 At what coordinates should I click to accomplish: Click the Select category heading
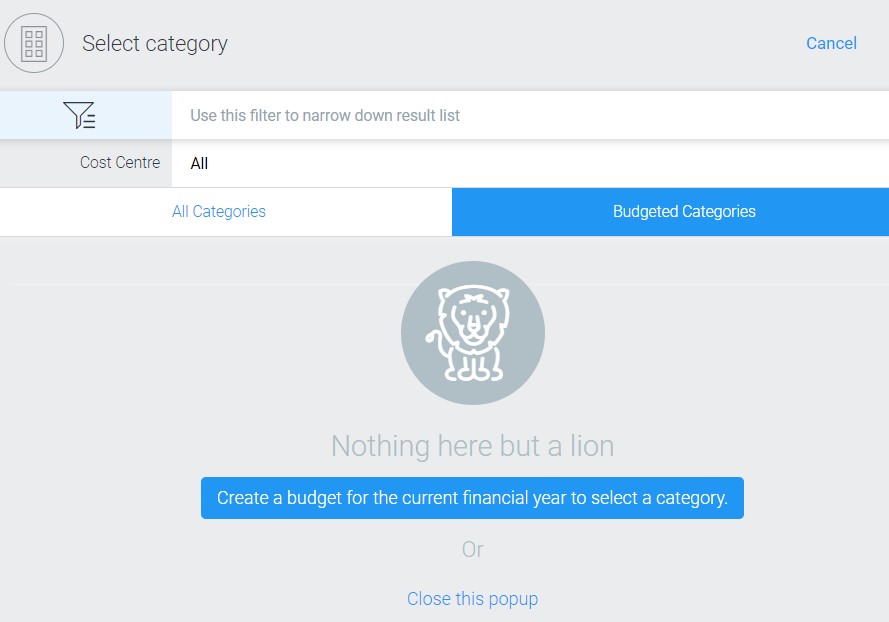point(155,44)
